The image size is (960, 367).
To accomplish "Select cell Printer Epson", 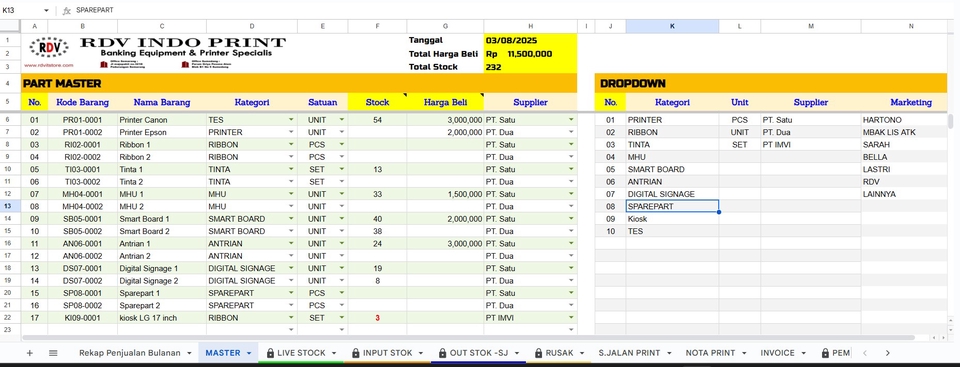I will [162, 132].
